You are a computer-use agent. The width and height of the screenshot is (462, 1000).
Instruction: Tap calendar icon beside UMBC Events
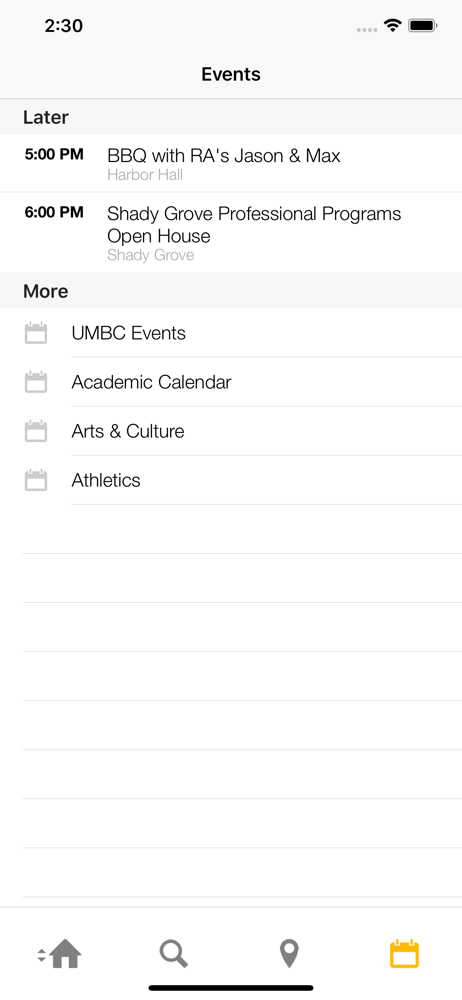(36, 333)
